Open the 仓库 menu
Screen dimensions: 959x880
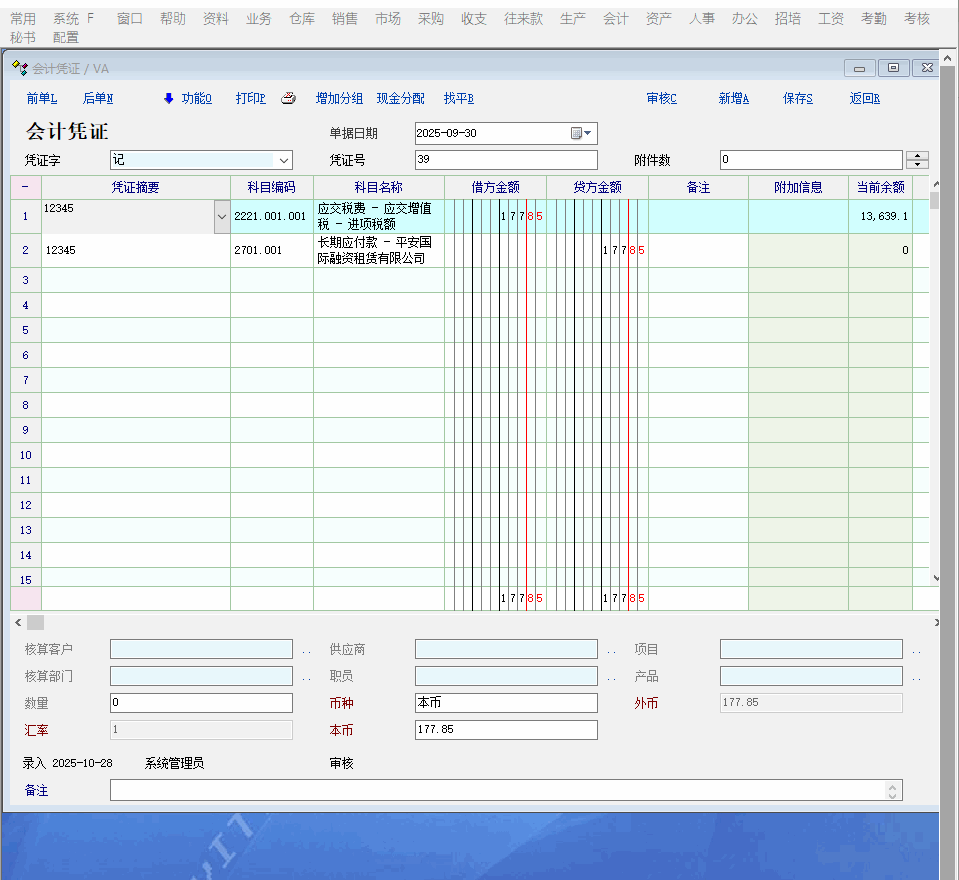point(302,18)
